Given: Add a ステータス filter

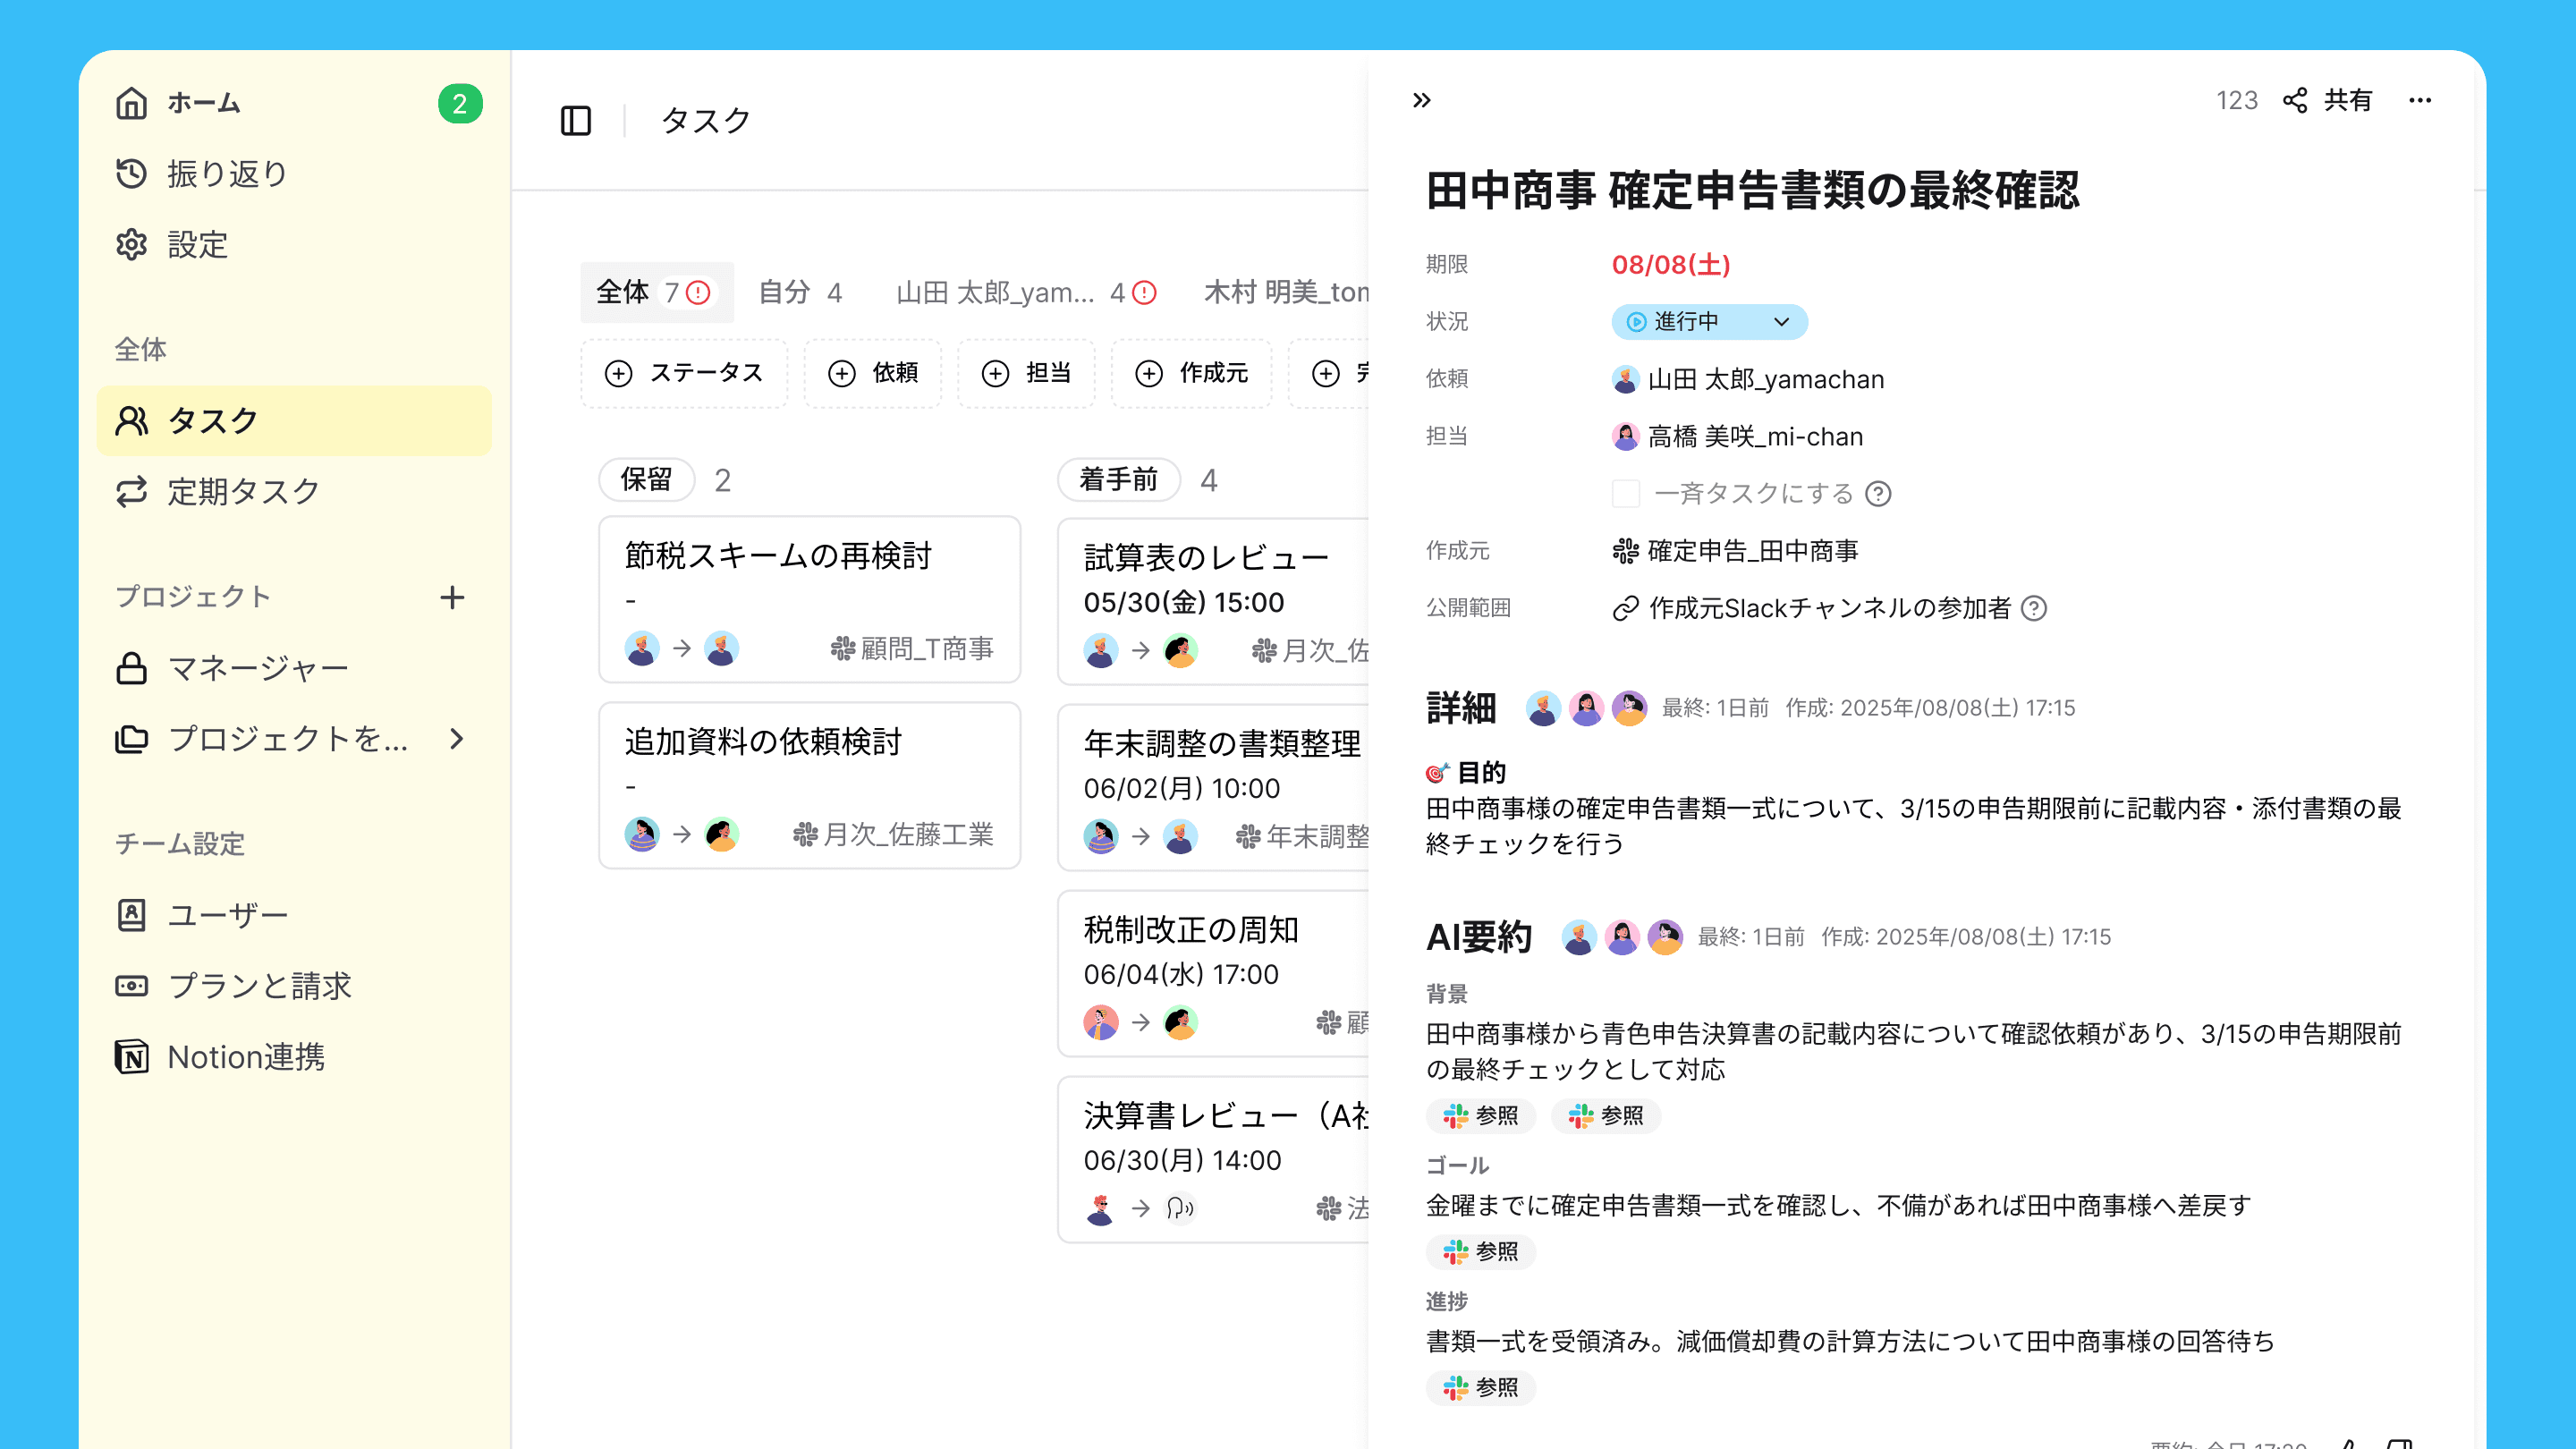Looking at the screenshot, I should (x=684, y=373).
